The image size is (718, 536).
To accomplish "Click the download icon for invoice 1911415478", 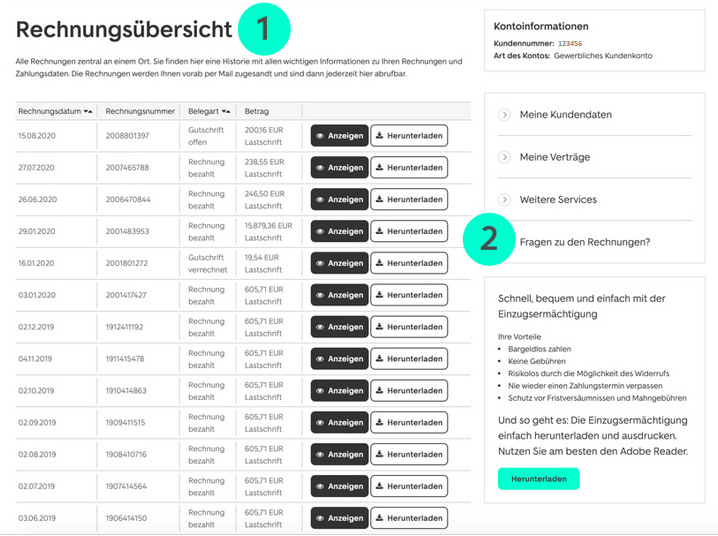I will click(x=380, y=359).
